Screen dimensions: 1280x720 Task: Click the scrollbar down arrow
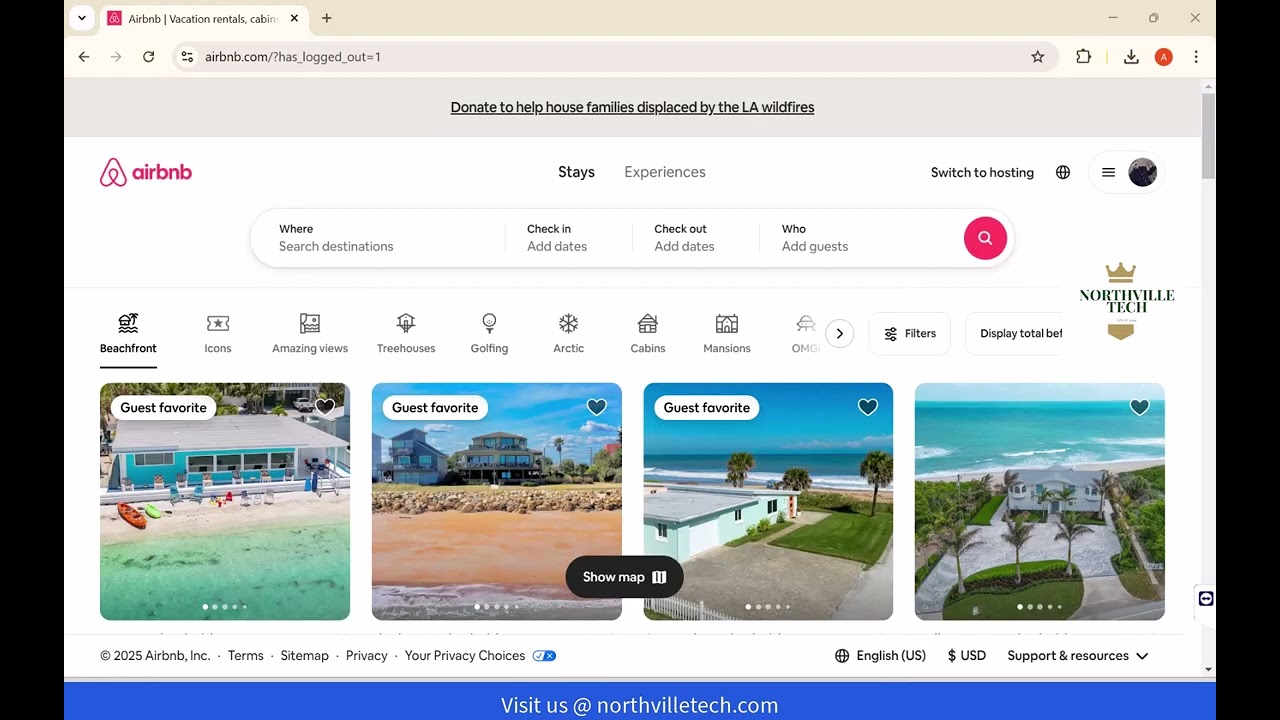pos(1208,669)
